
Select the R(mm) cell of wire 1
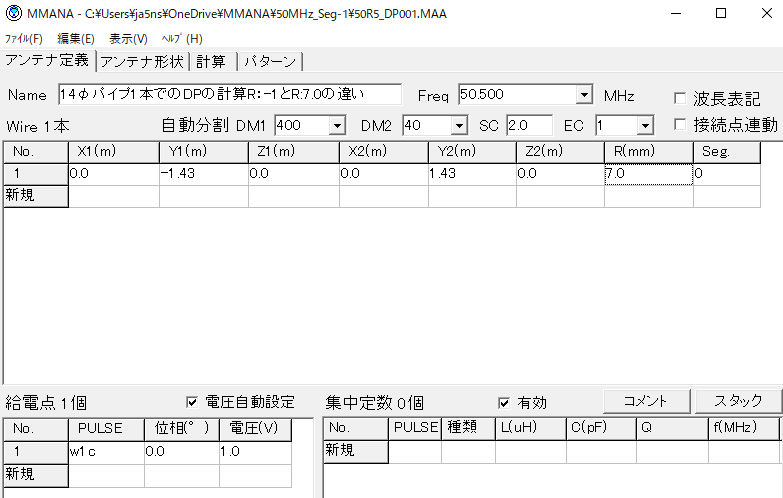pos(648,174)
